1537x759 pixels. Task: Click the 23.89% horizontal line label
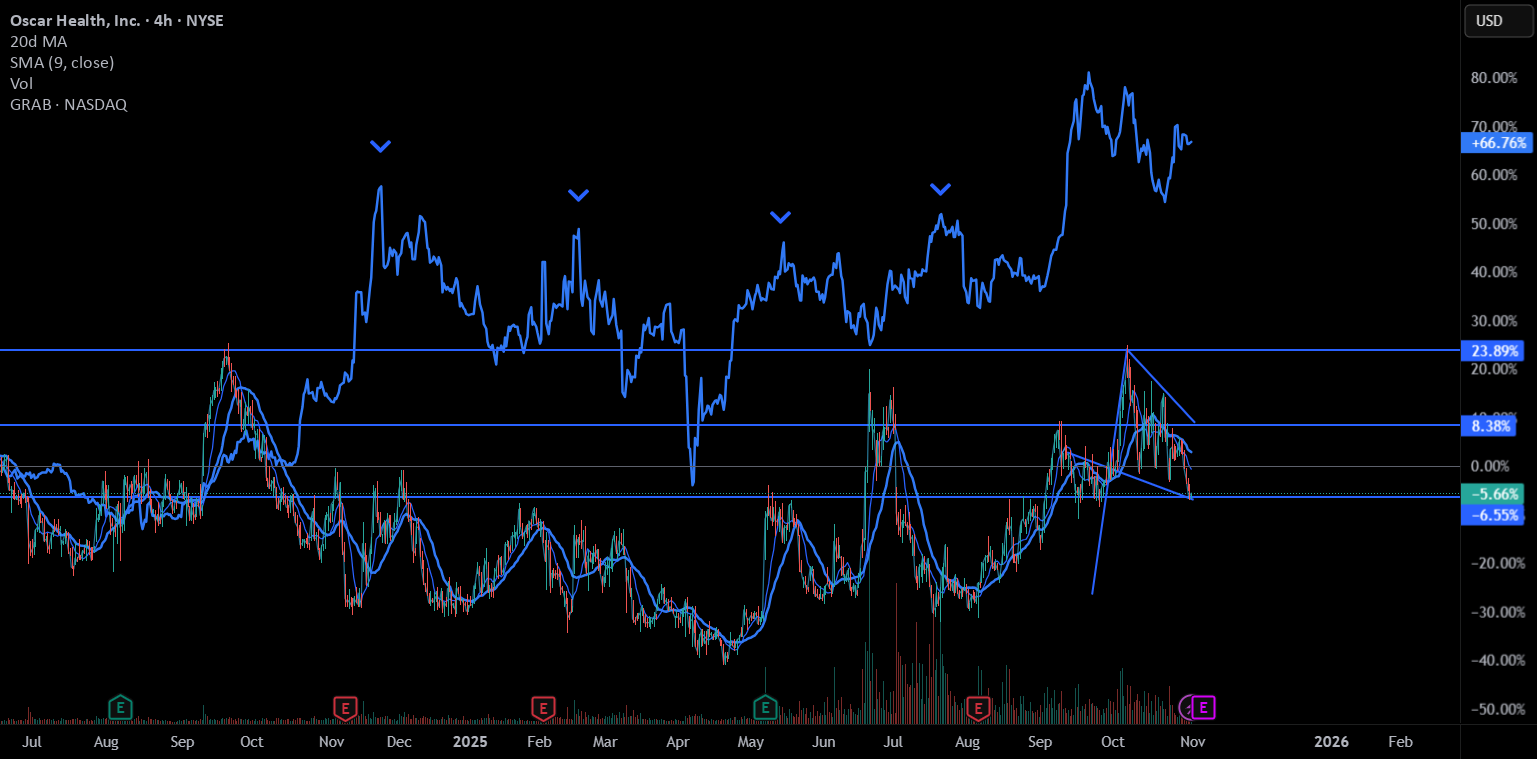[x=1494, y=351]
